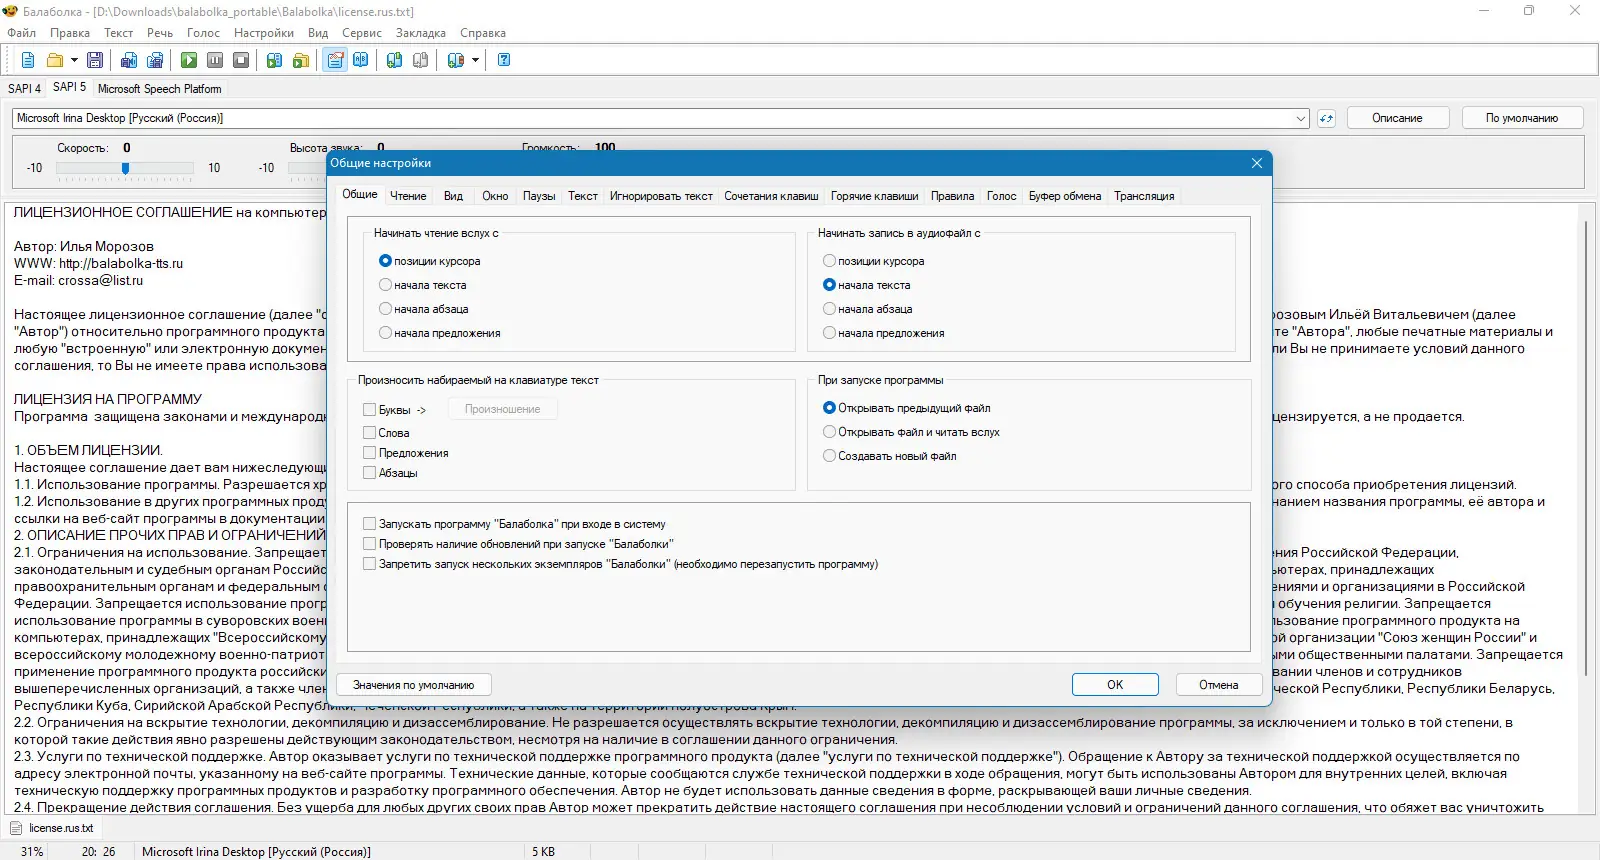Enable the Предложения checkbox
The width and height of the screenshot is (1600, 860).
point(369,453)
